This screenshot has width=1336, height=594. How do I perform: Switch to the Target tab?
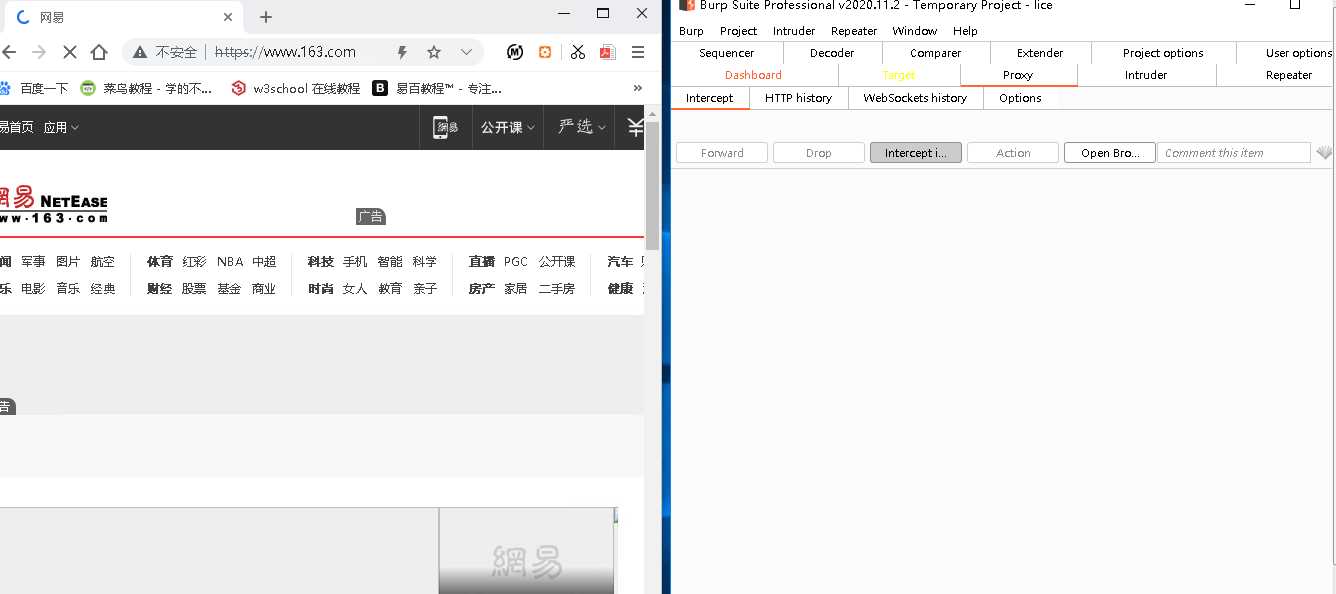click(x=899, y=75)
